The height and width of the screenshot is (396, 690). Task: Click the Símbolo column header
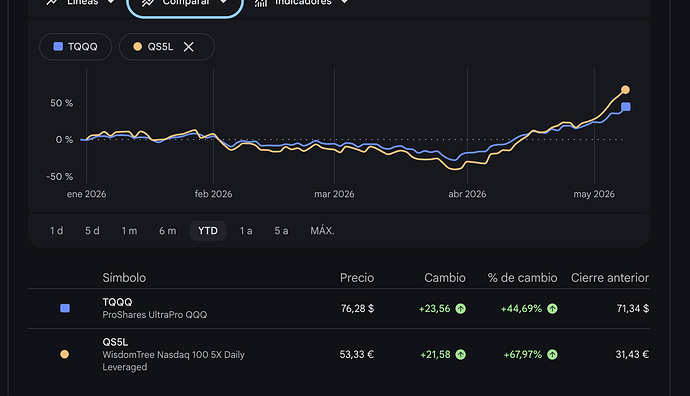[124, 278]
